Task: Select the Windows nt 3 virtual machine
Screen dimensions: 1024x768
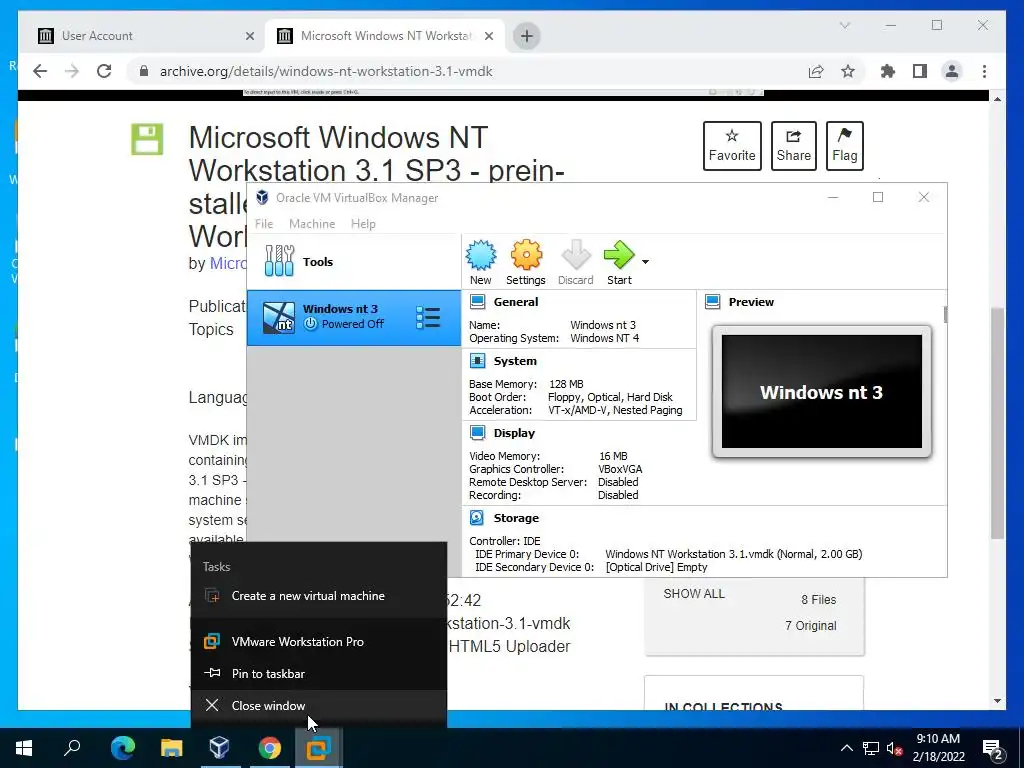Action: pyautogui.click(x=353, y=317)
